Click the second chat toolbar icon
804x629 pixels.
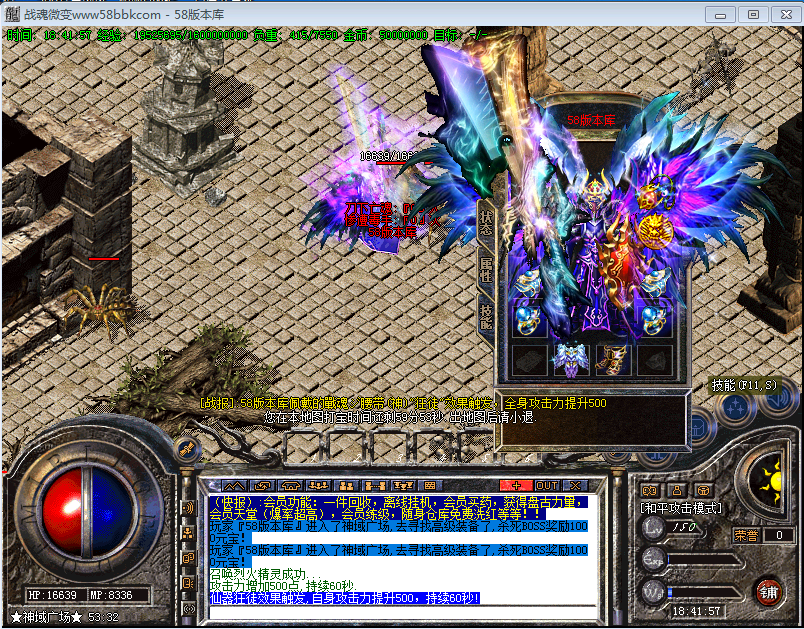pos(262,485)
